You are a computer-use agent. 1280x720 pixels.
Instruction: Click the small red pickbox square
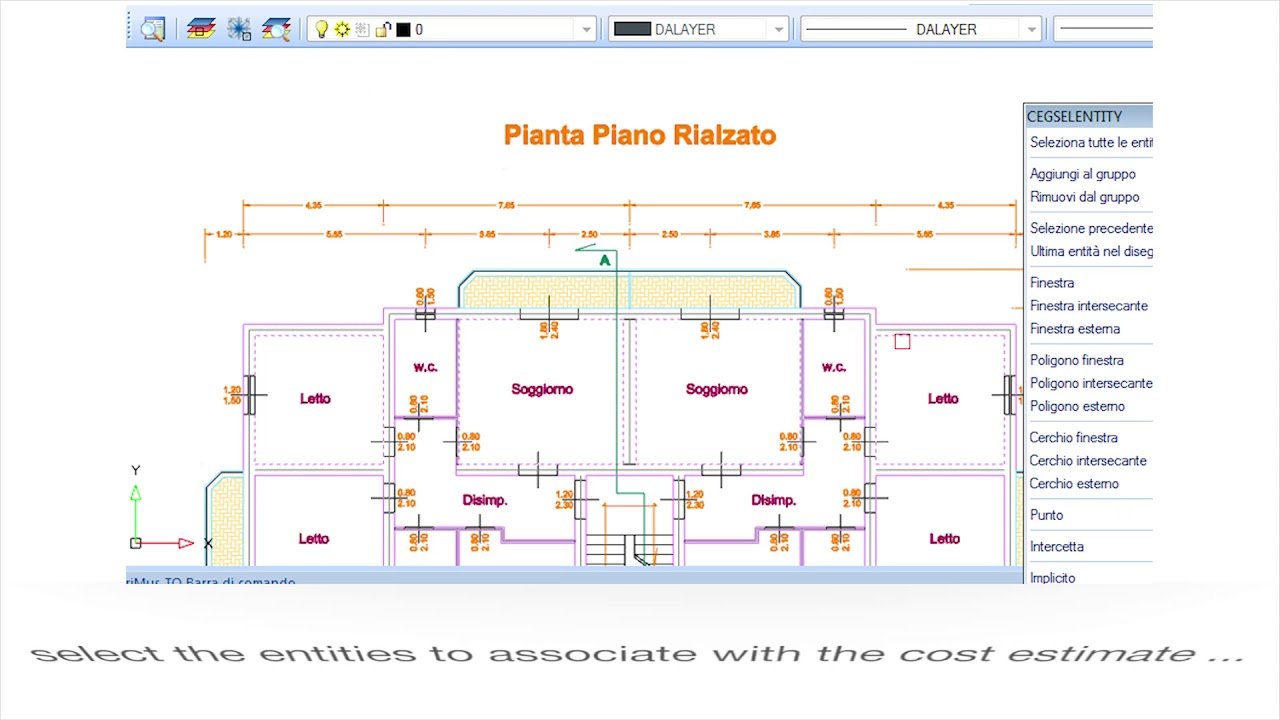point(902,342)
